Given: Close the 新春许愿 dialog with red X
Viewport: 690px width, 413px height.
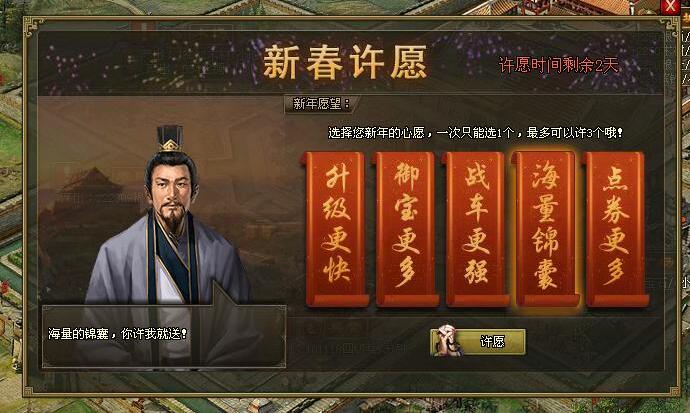Looking at the screenshot, I should [670, 6].
